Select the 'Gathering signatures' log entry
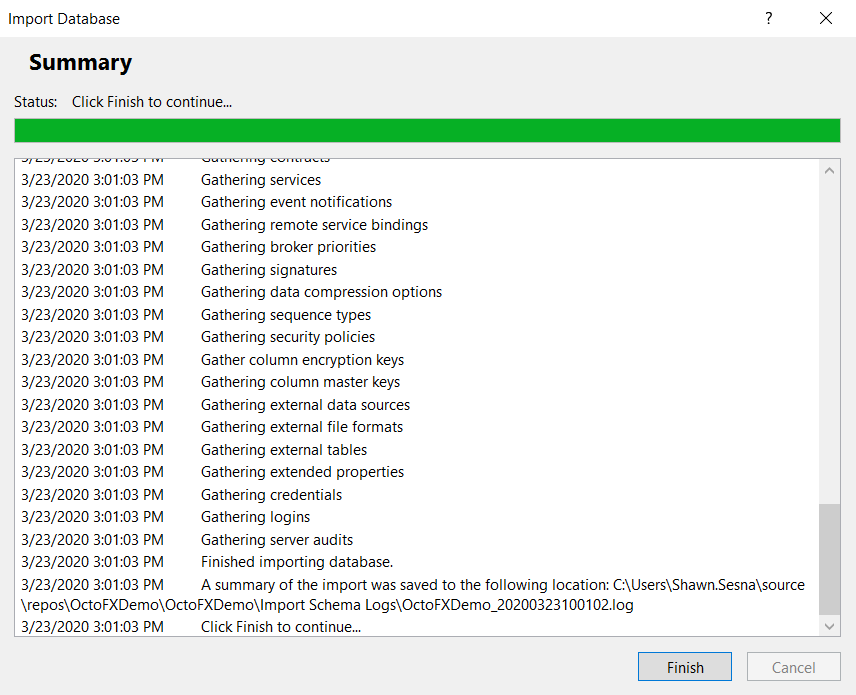Viewport: 856px width, 695px height. point(268,269)
